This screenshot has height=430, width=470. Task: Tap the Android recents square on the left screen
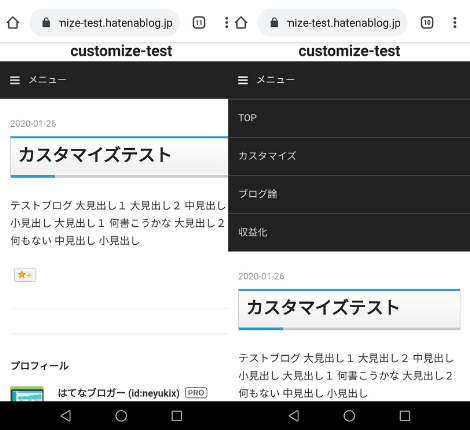coord(177,416)
